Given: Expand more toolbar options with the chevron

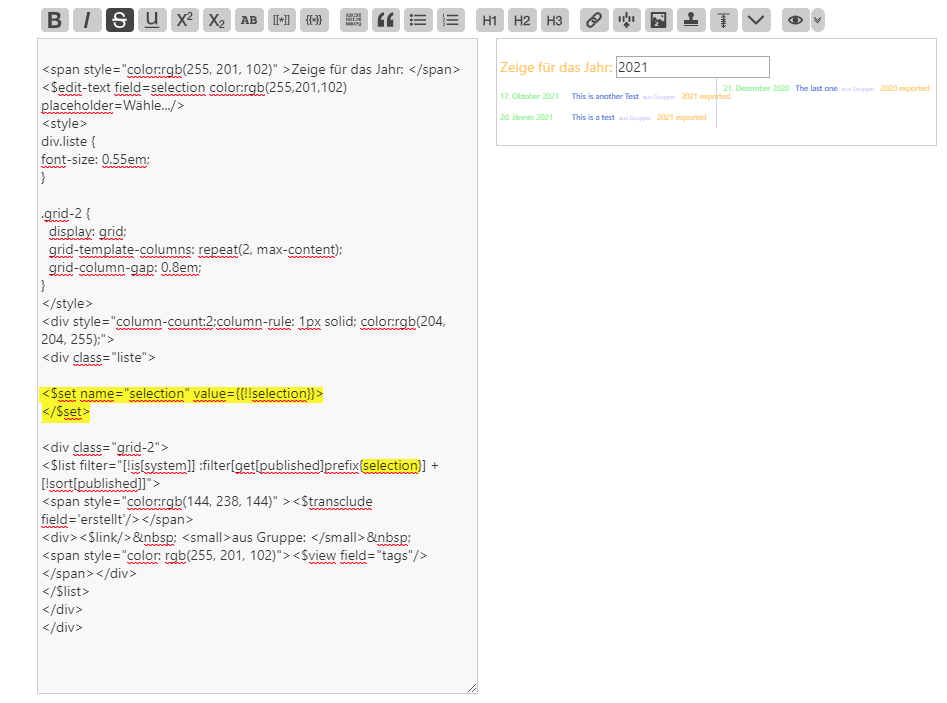Looking at the screenshot, I should pyautogui.click(x=756, y=20).
